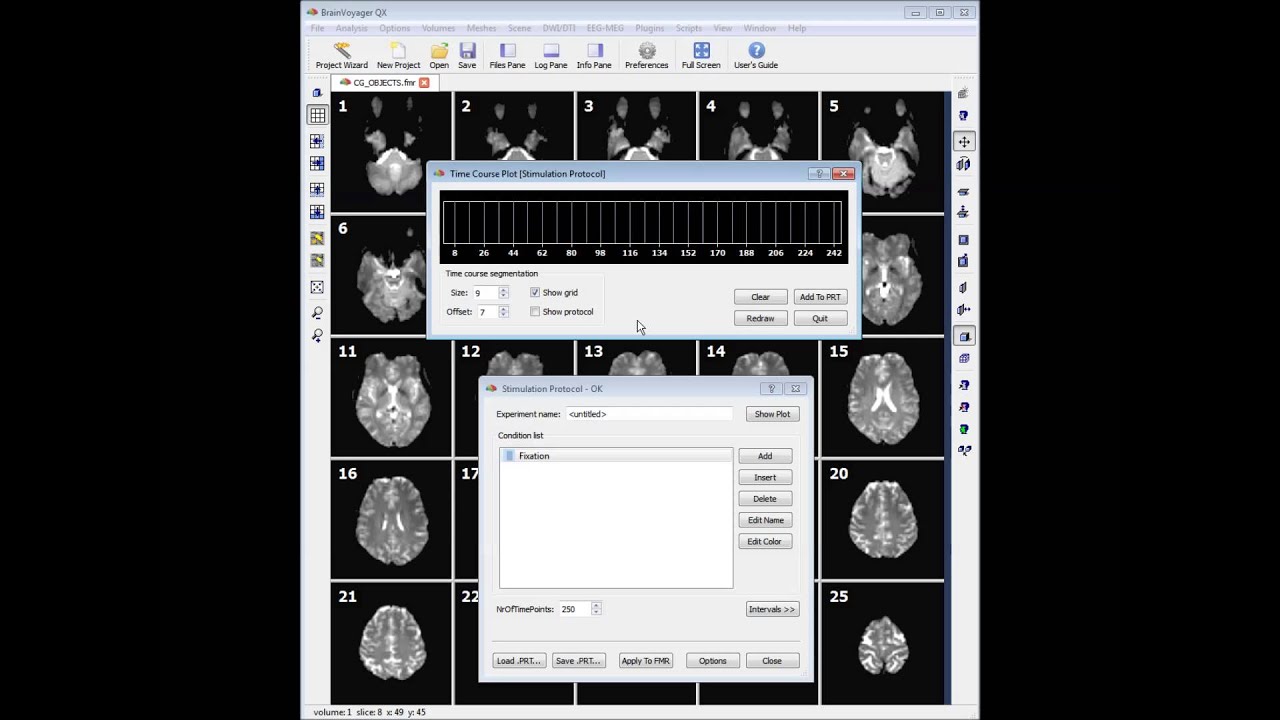Close the CG_OBJECTS.fmr tab via its X
Viewport: 1280px width, 720px height.
point(424,83)
